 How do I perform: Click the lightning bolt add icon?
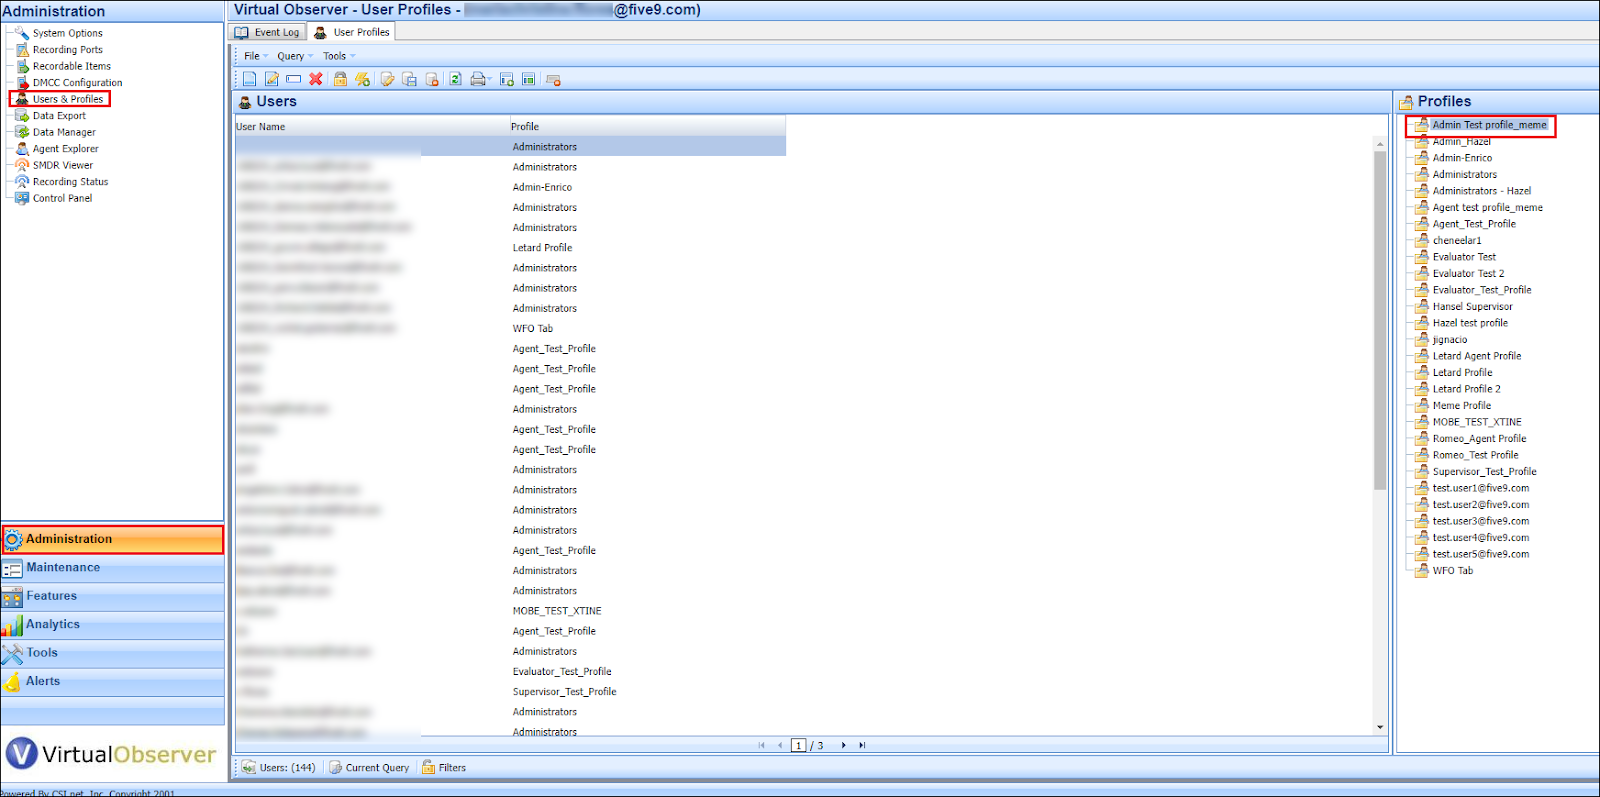tap(362, 79)
